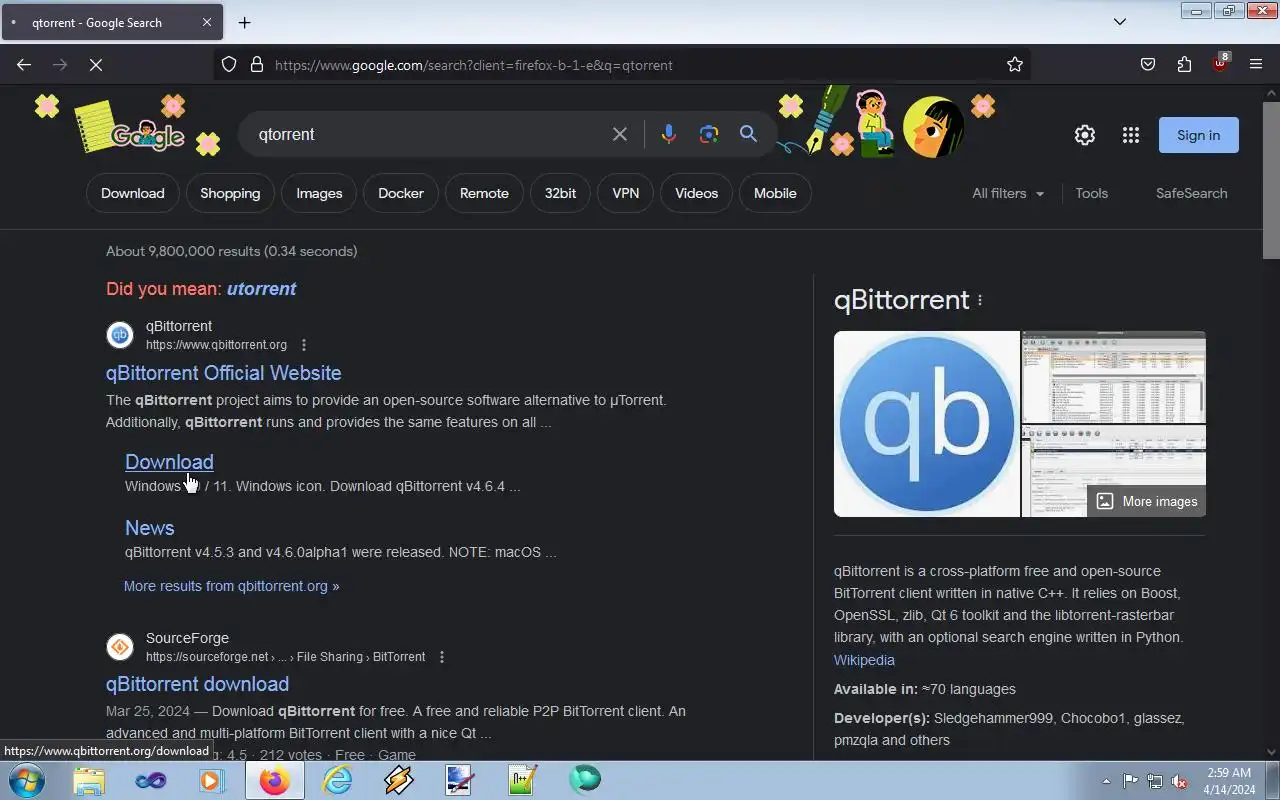This screenshot has height=800, width=1280.
Task: Open the taskbar clock and date
Action: (x=1229, y=781)
